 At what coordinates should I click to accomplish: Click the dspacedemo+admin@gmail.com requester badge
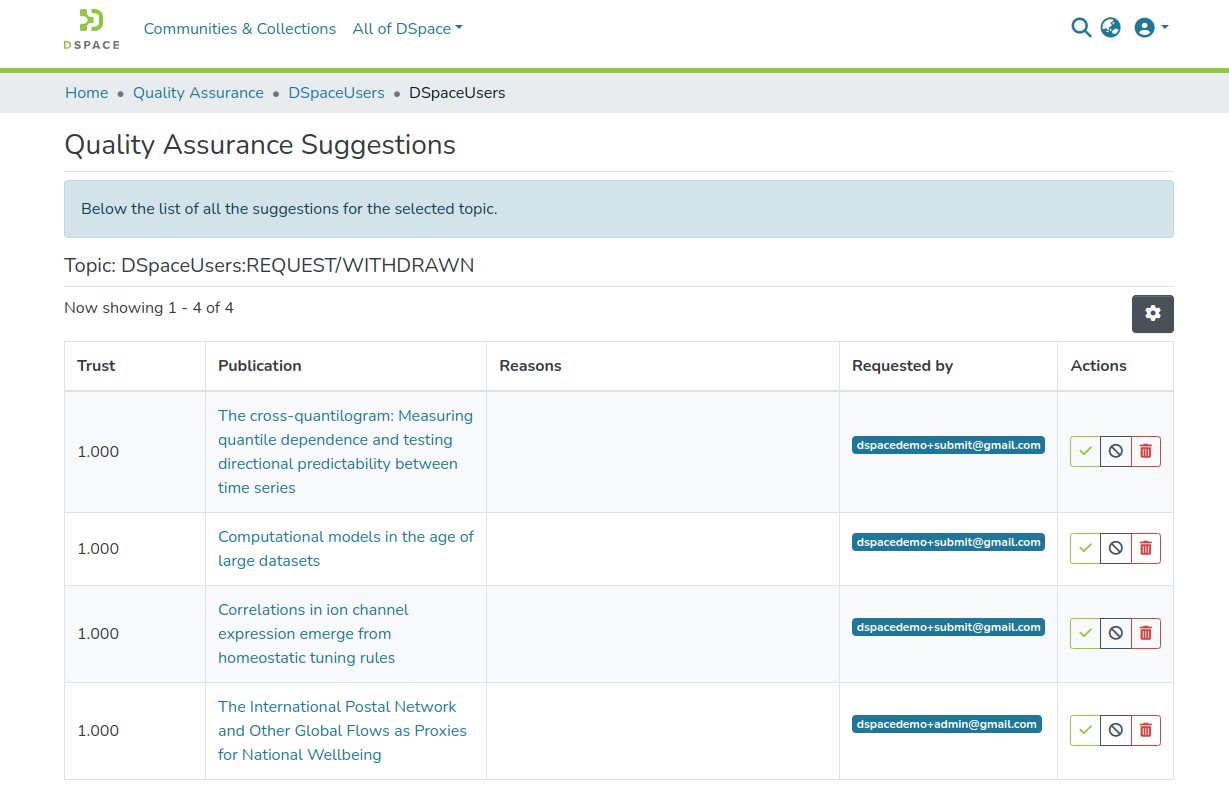[x=946, y=724]
